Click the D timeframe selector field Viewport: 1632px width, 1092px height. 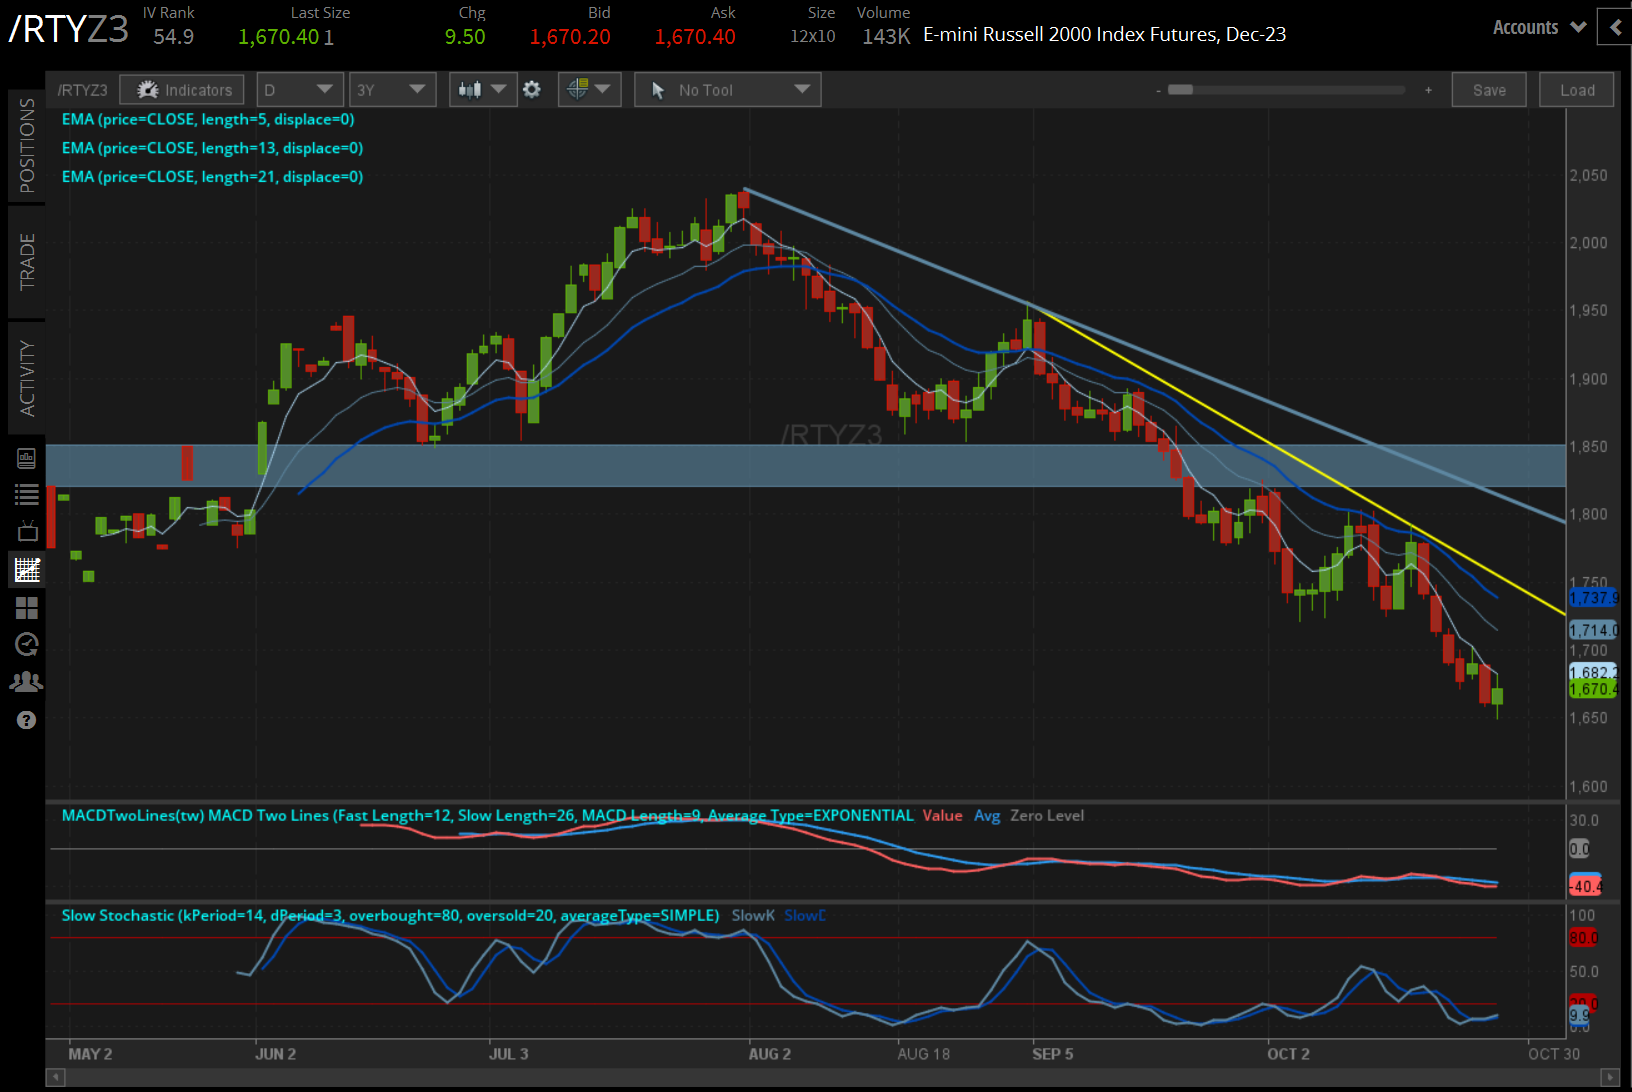pyautogui.click(x=299, y=89)
